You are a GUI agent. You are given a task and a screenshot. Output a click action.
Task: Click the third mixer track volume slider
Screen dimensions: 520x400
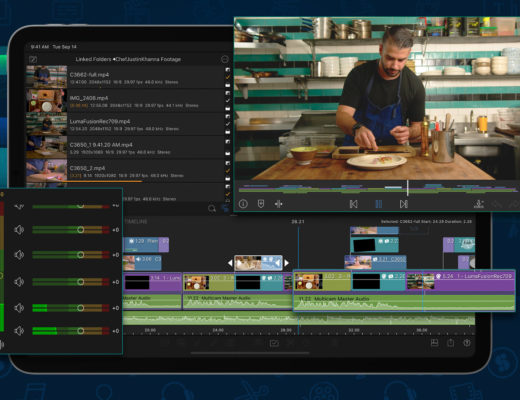point(71,255)
